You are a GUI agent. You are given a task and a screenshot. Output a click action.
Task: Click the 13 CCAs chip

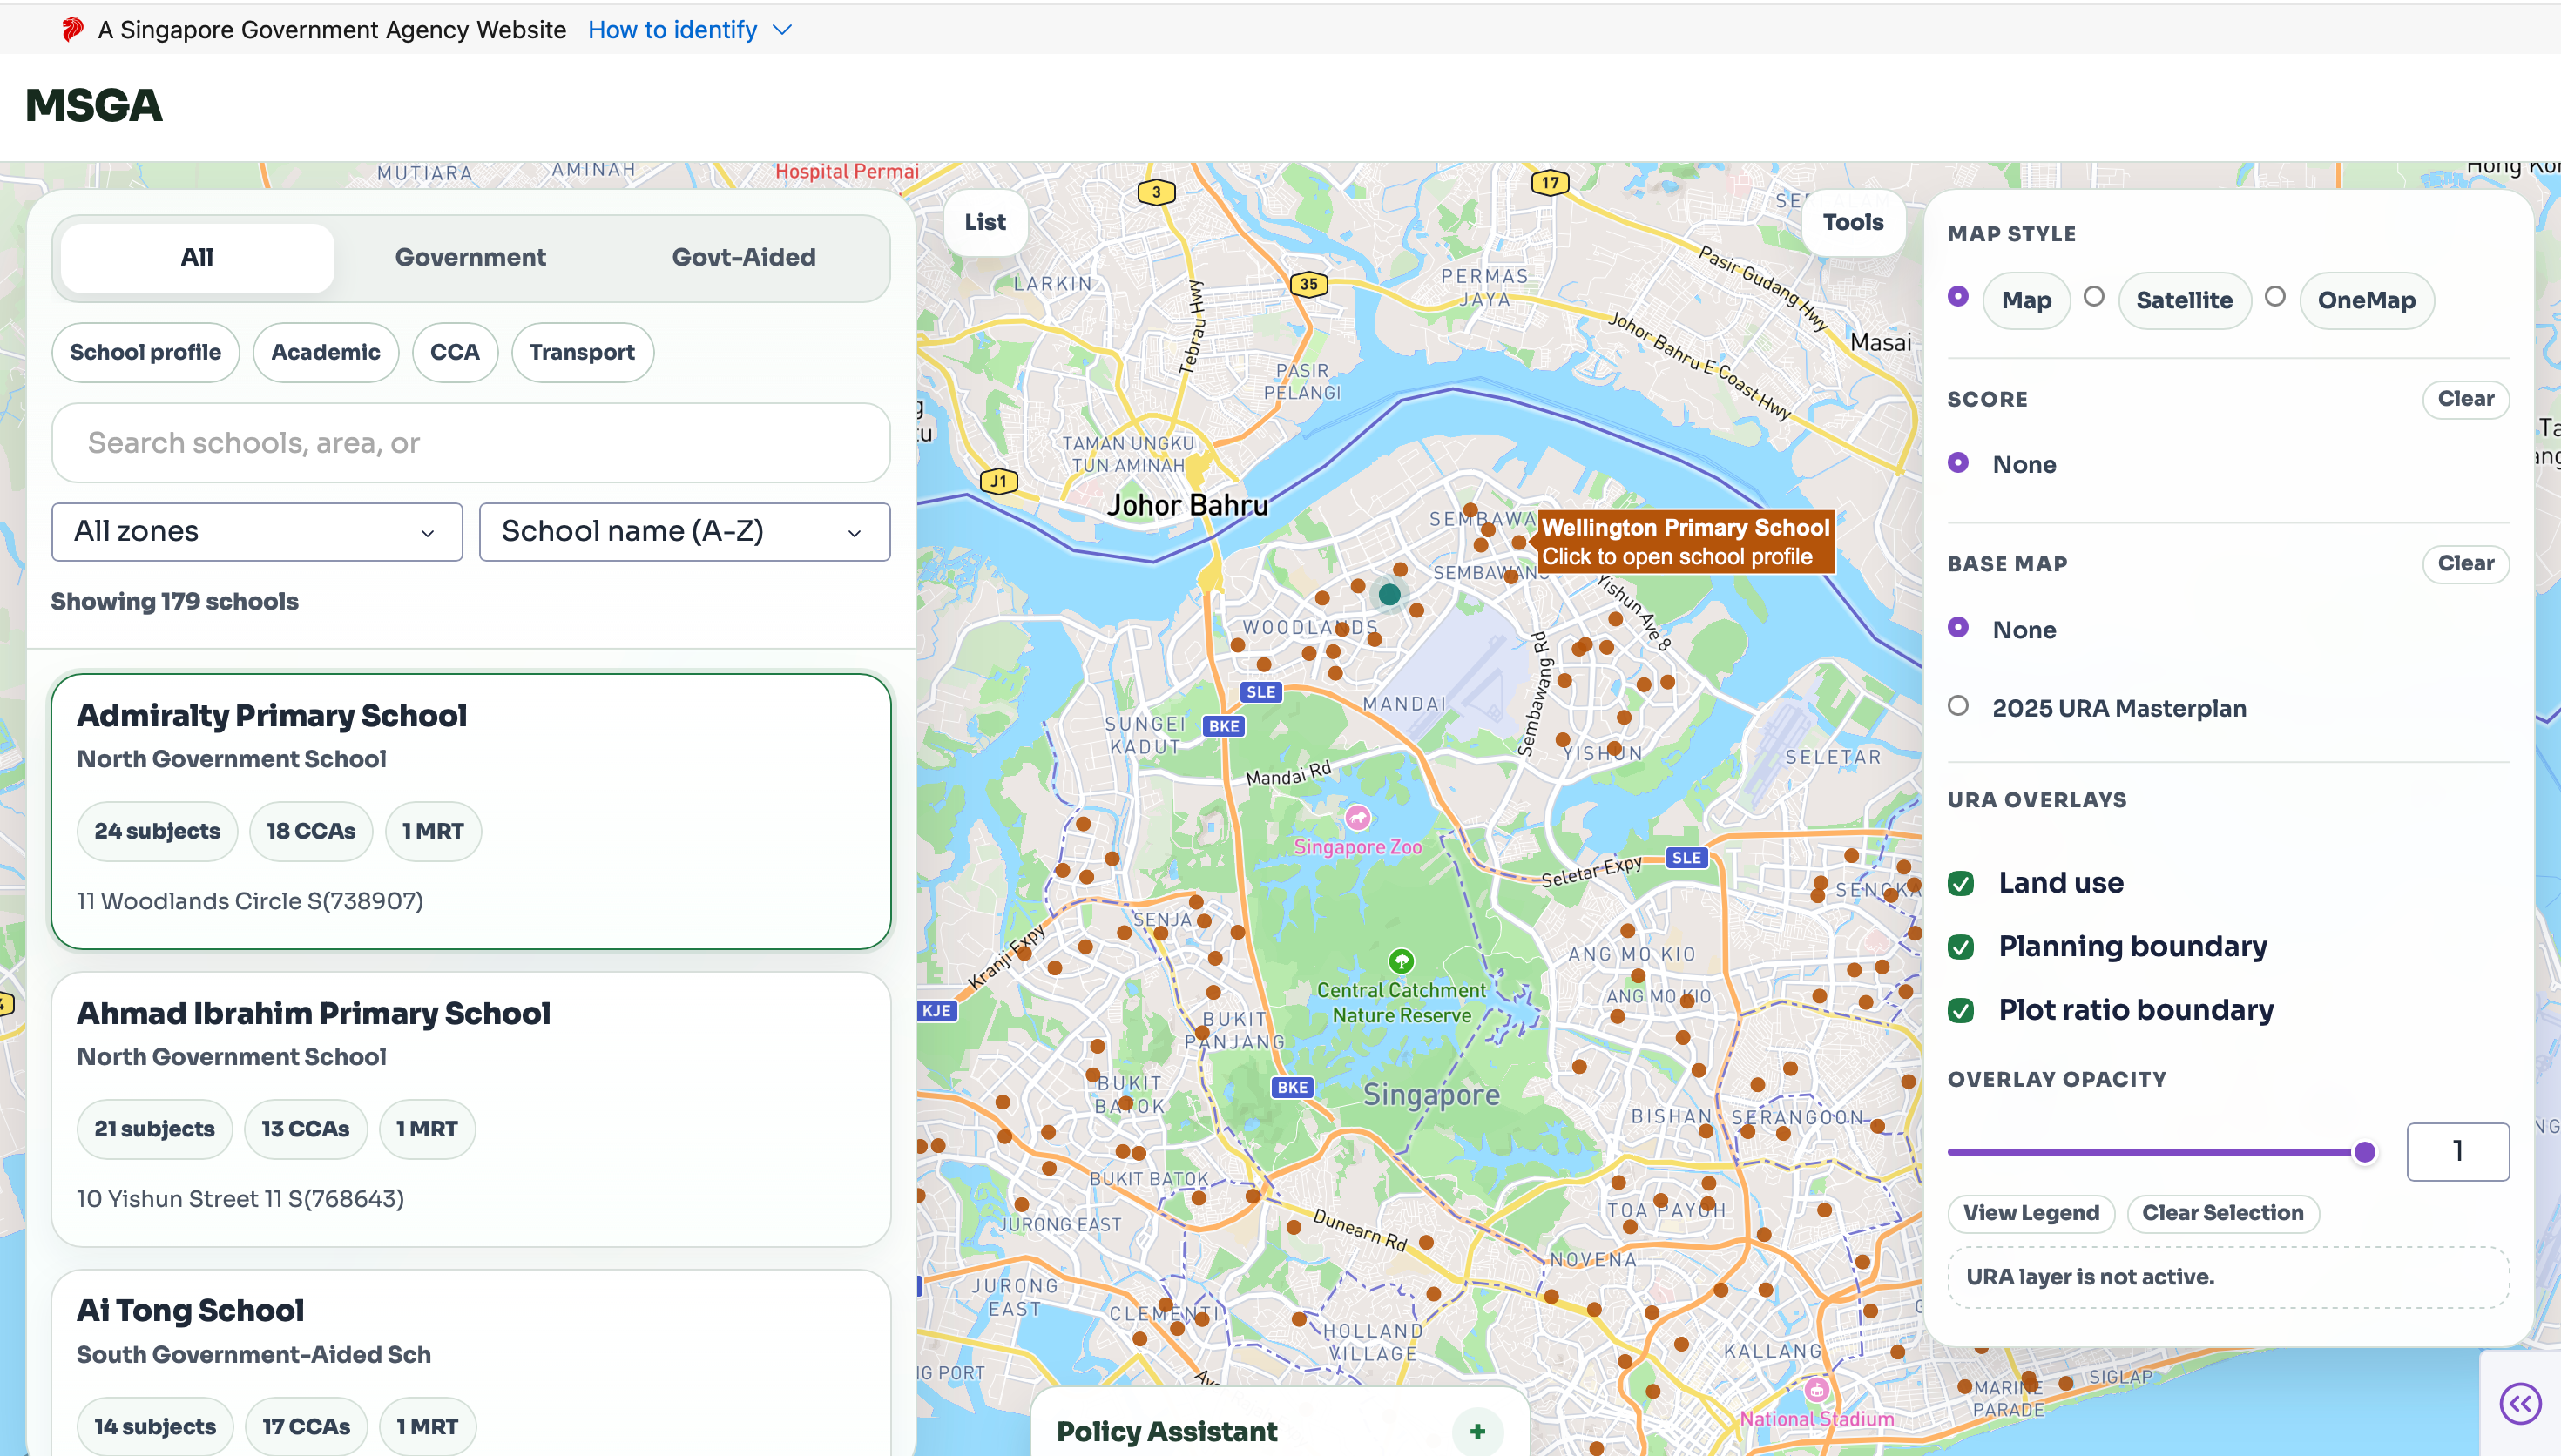pyautogui.click(x=306, y=1129)
